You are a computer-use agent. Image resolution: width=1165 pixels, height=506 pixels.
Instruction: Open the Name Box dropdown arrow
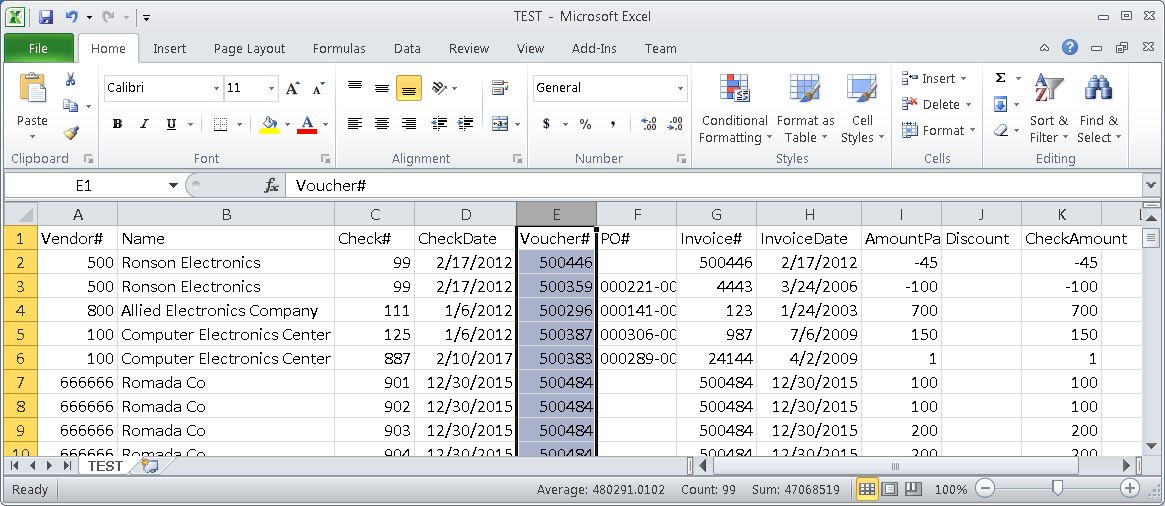click(x=173, y=186)
